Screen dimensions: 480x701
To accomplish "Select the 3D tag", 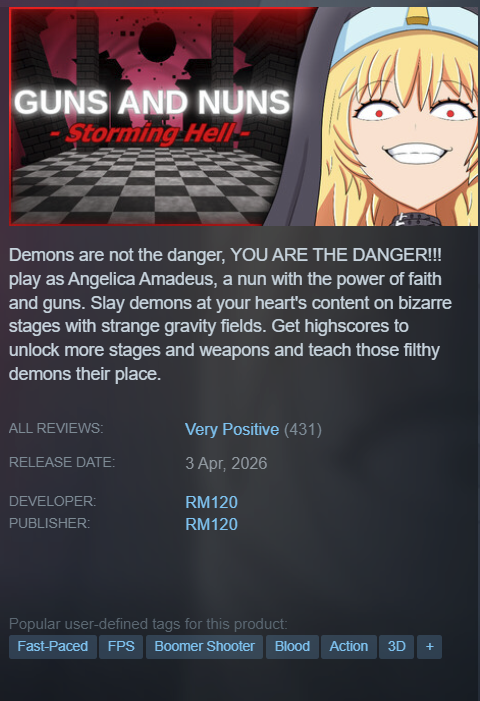I will (396, 646).
